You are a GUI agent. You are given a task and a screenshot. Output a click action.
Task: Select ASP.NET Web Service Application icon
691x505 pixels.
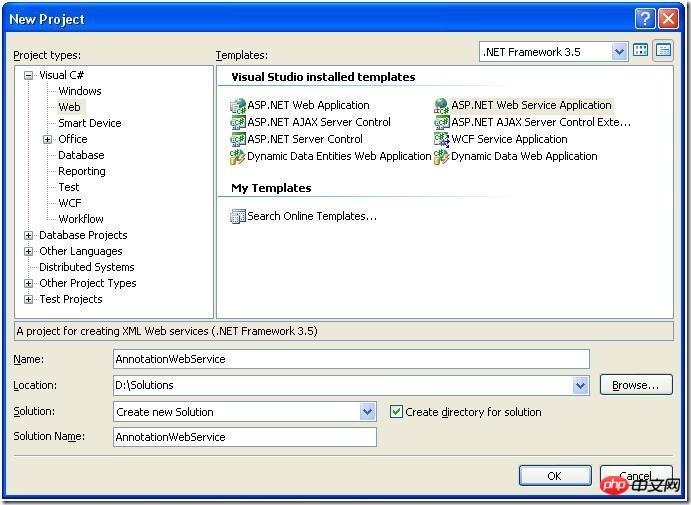(x=442, y=106)
